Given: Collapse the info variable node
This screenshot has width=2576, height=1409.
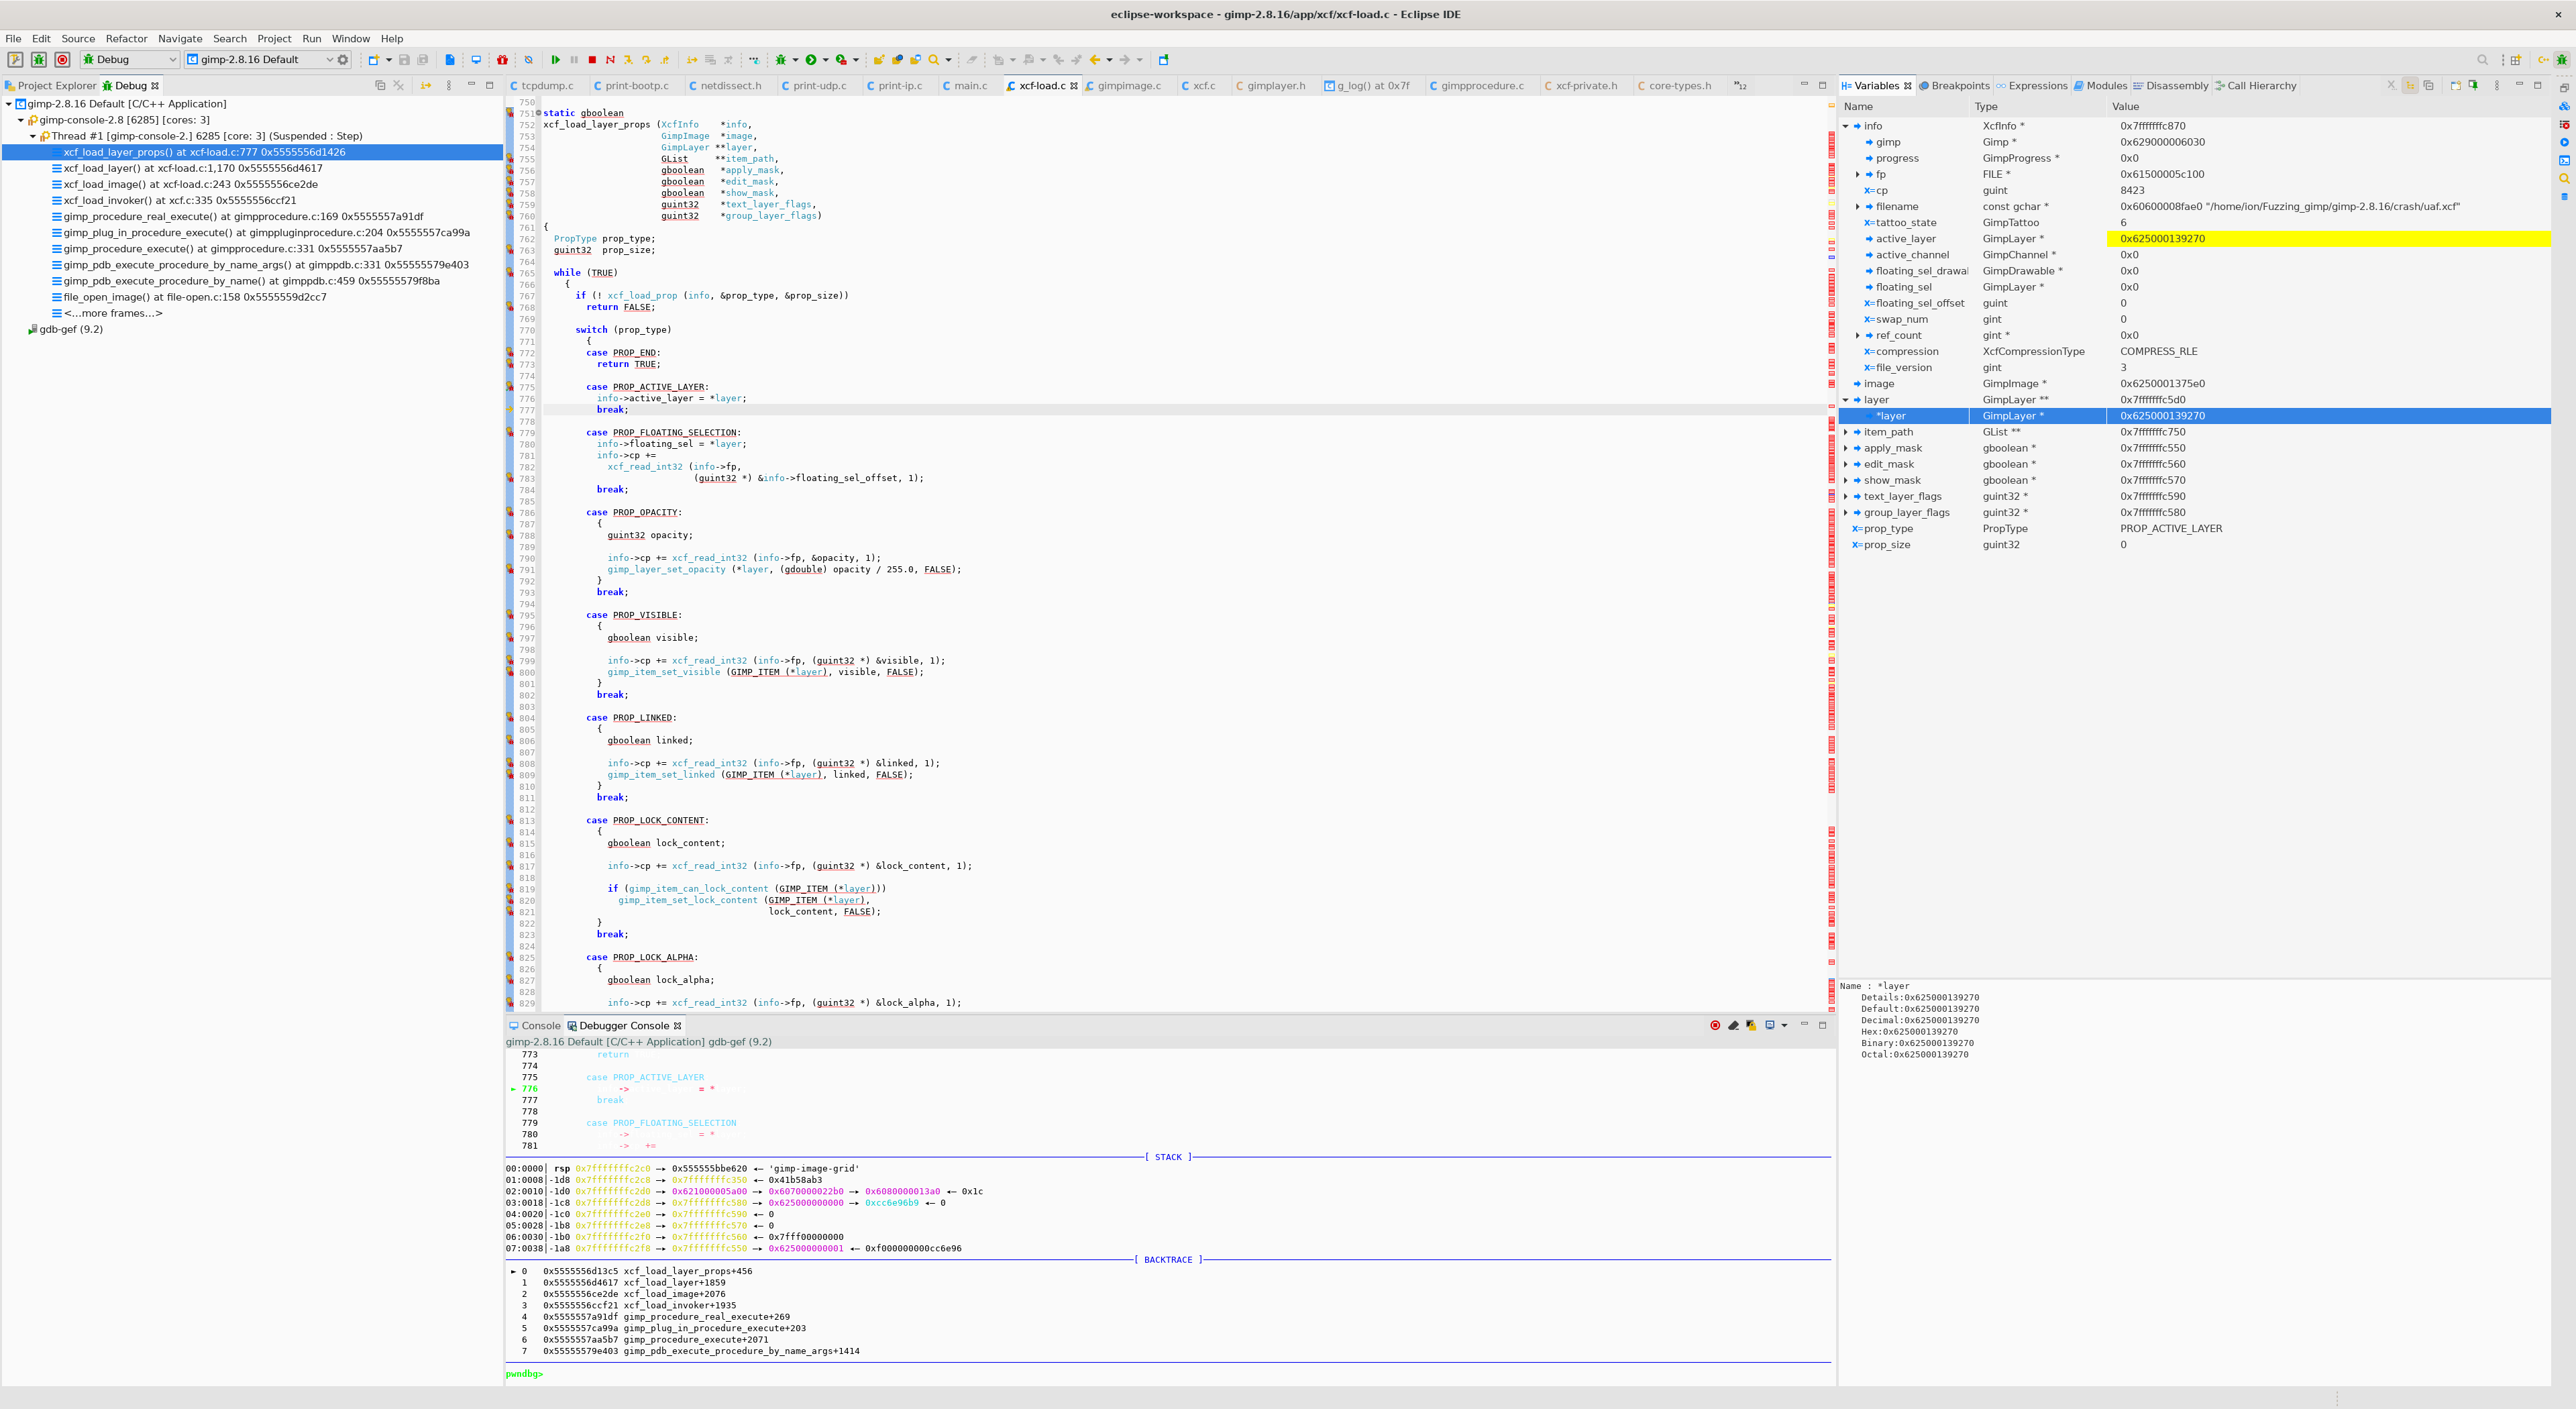Looking at the screenshot, I should click(x=1846, y=126).
